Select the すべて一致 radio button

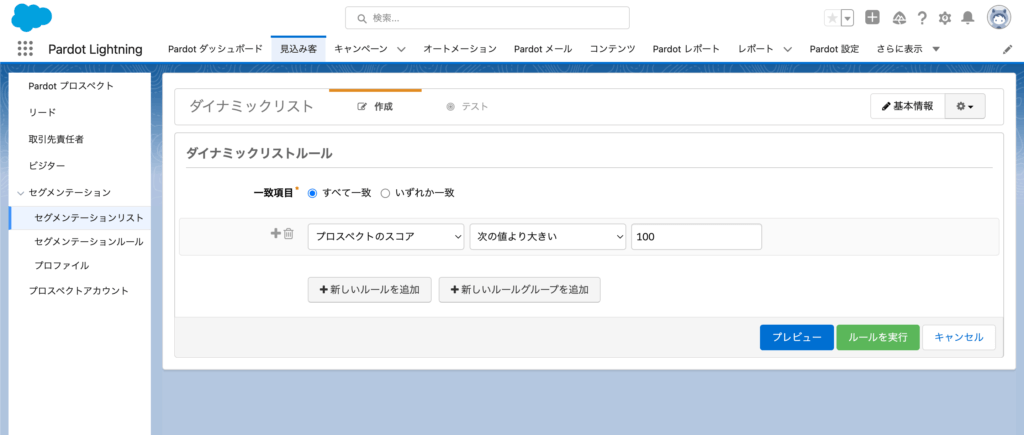pos(312,193)
